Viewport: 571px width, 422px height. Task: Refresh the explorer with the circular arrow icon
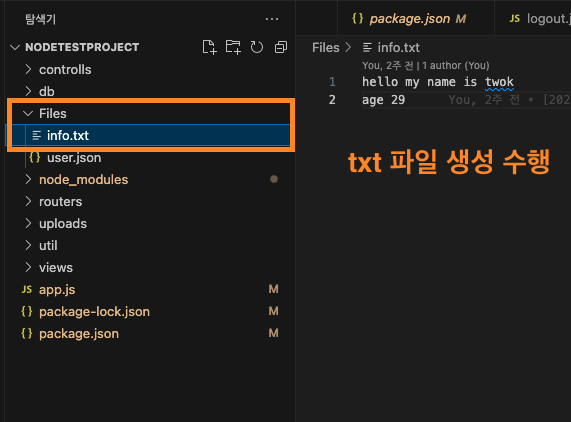pyautogui.click(x=257, y=47)
